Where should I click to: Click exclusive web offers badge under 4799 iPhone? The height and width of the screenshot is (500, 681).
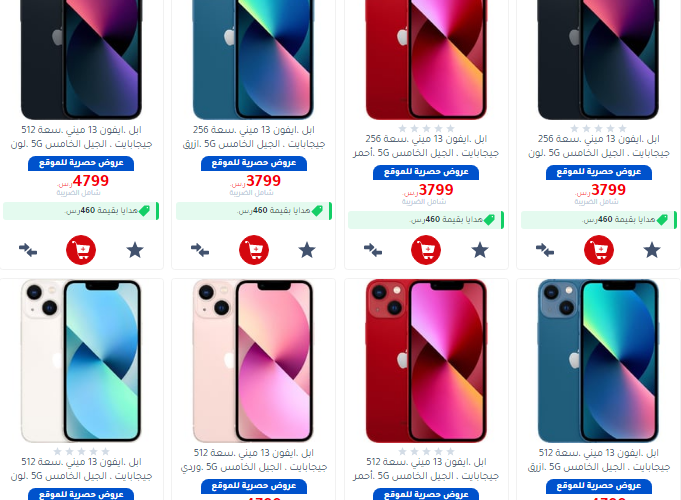[x=81, y=163]
